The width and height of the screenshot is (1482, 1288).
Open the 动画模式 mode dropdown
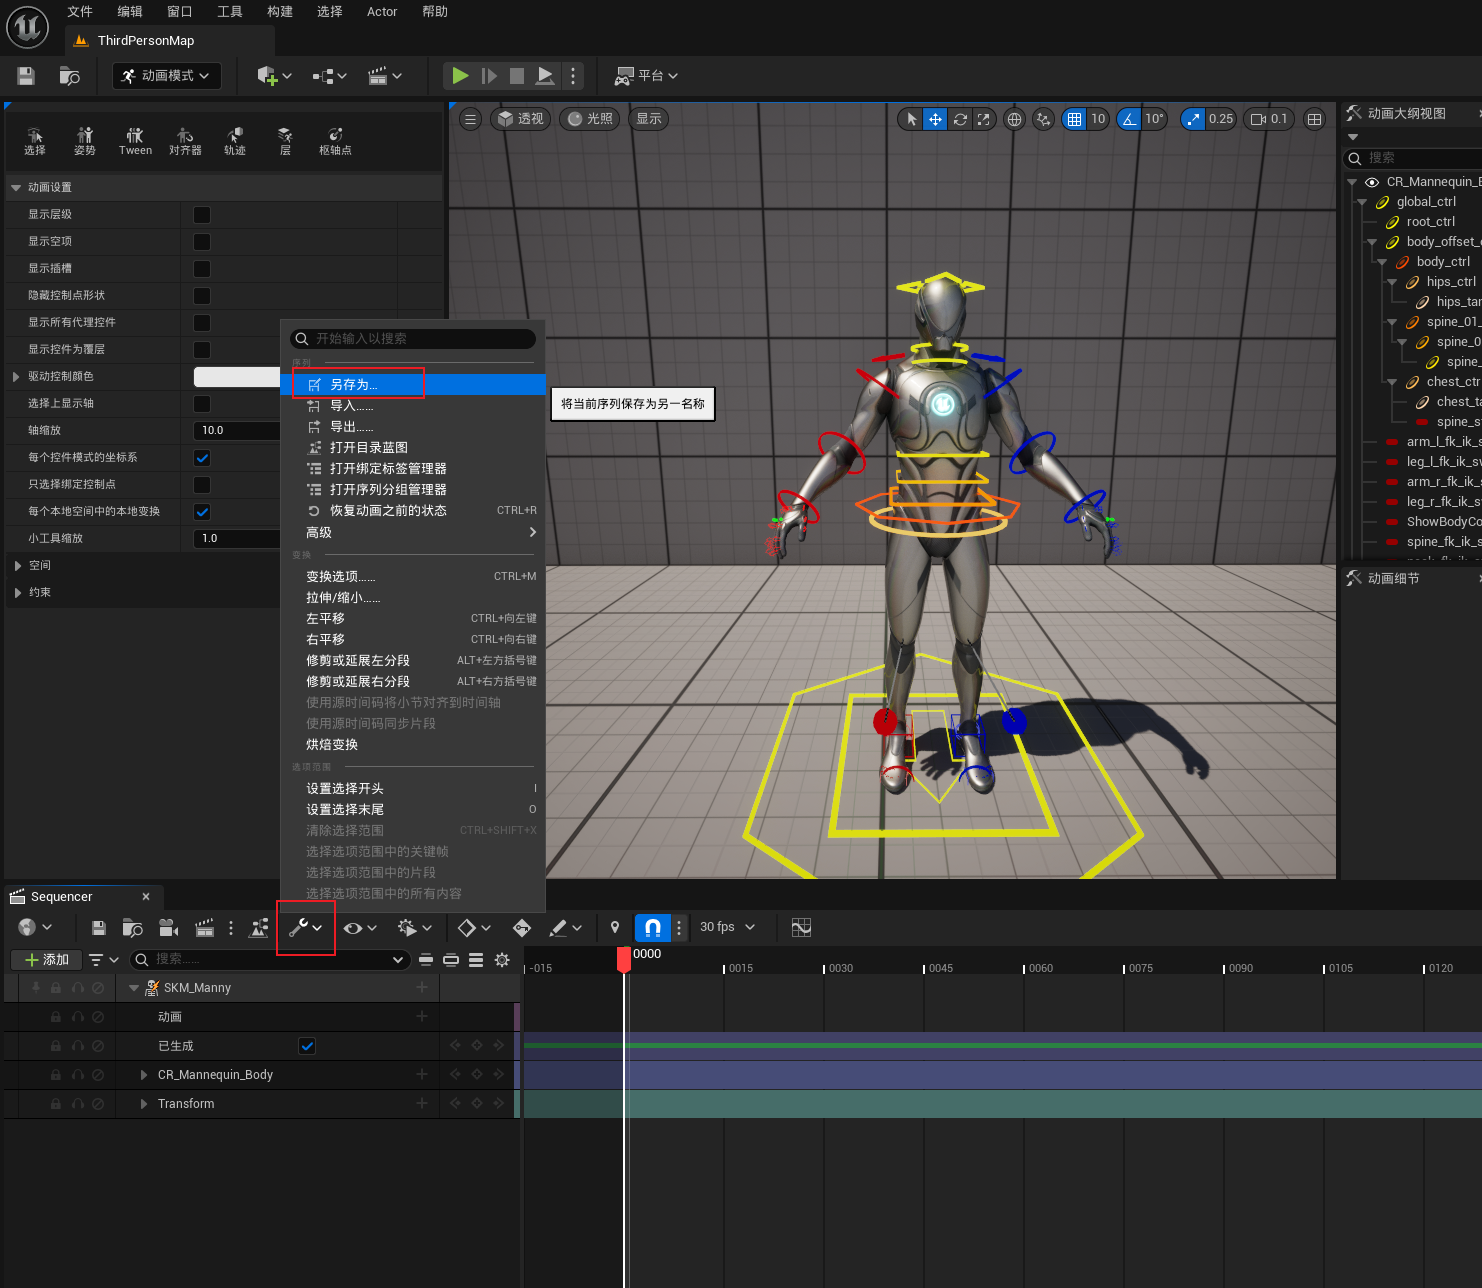point(167,76)
